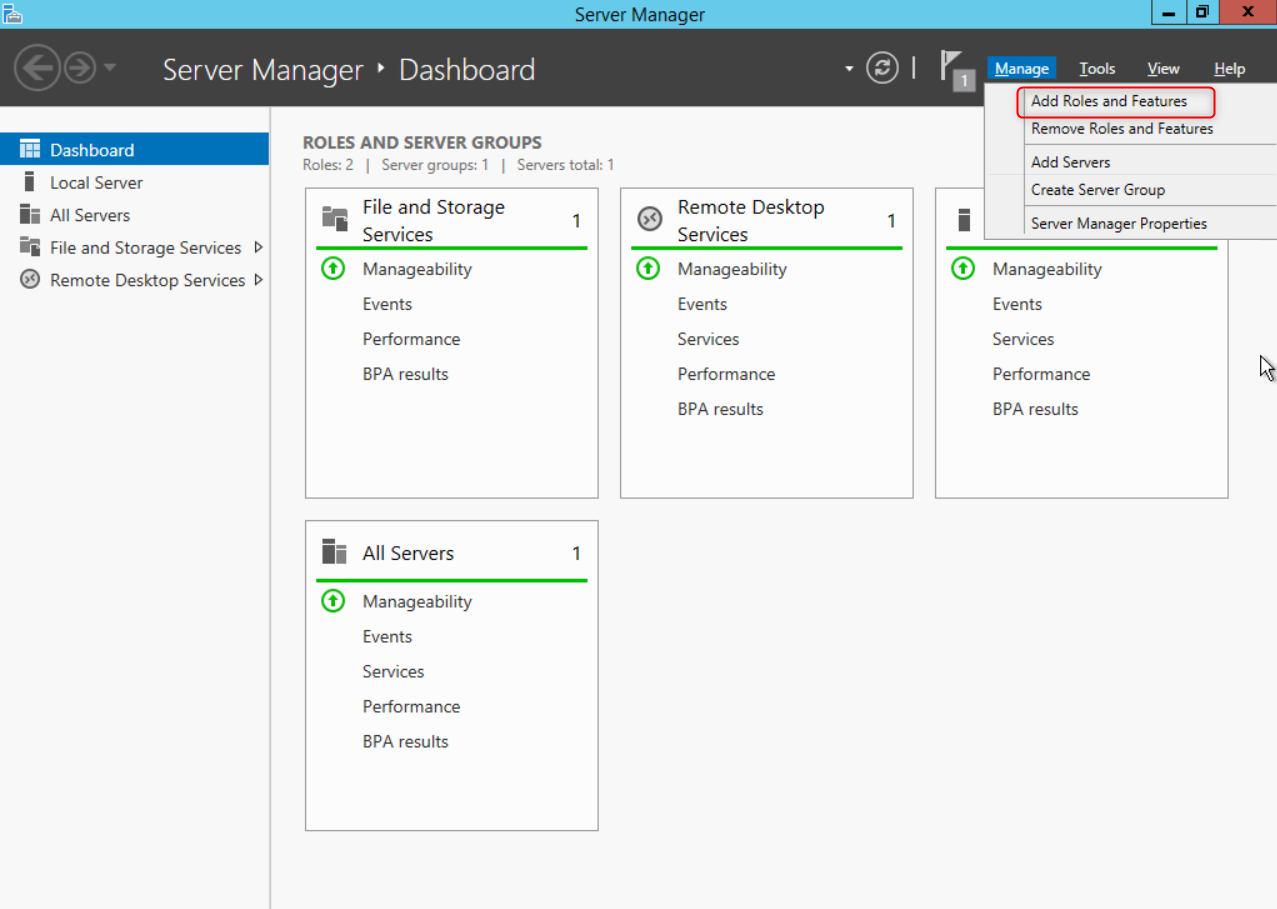Viewport: 1277px width, 909px height.
Task: Open Server Manager Properties
Action: [x=1119, y=223]
